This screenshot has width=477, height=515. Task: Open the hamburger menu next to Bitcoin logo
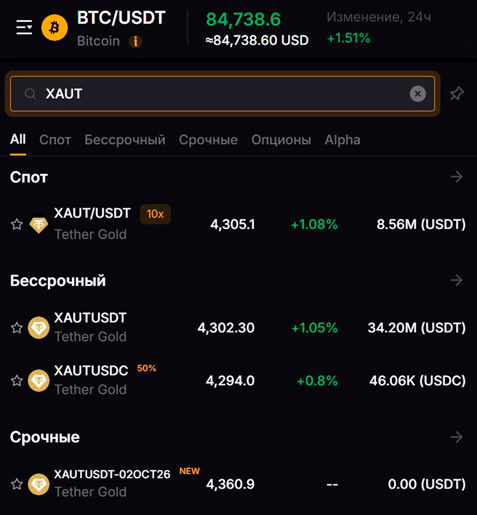pyautogui.click(x=24, y=27)
